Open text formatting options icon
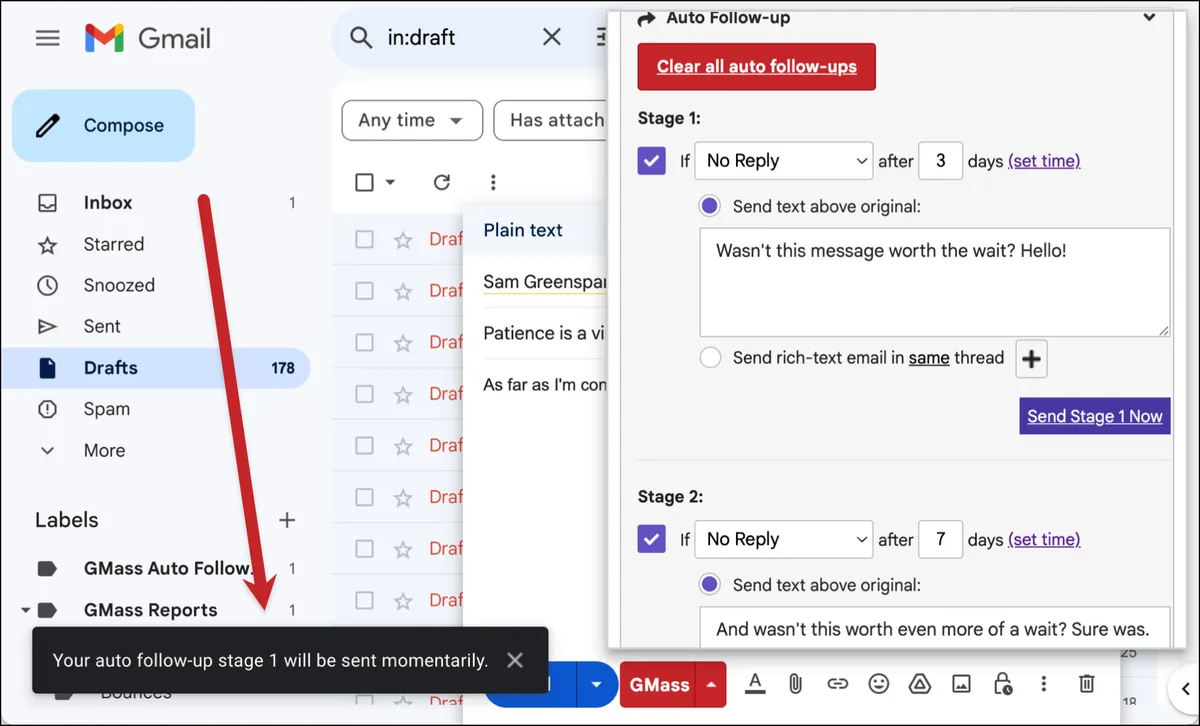 pos(756,684)
